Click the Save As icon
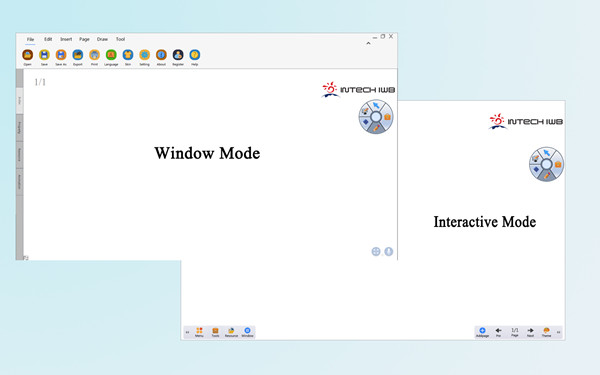 coord(61,55)
